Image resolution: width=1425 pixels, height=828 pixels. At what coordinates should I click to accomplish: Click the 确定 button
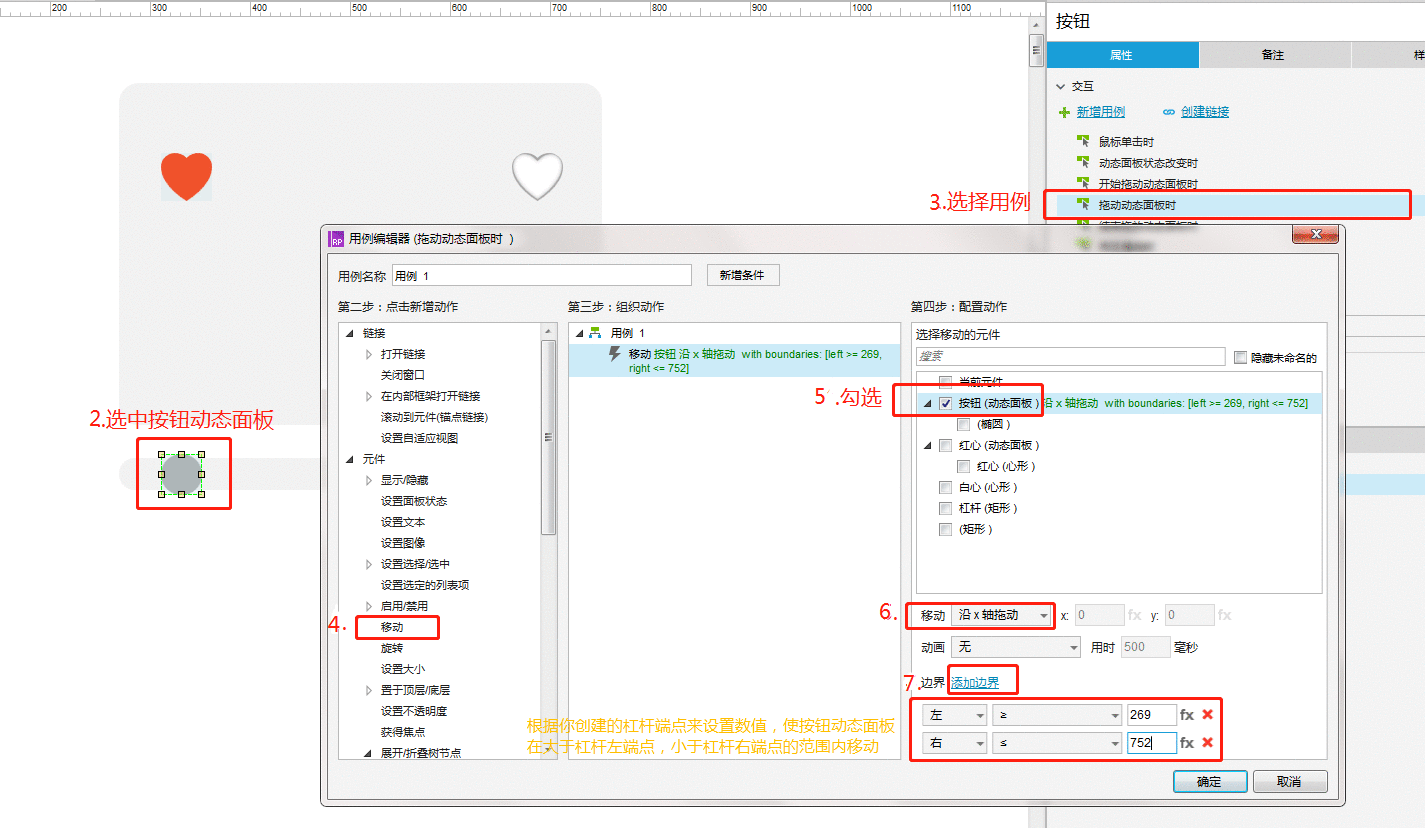tap(1210, 782)
